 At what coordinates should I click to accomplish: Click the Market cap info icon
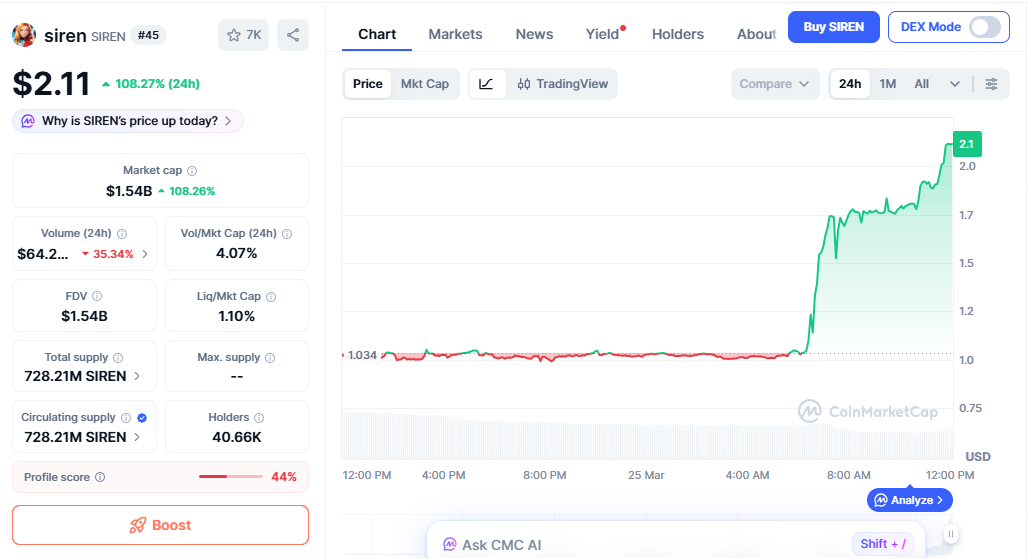192,171
